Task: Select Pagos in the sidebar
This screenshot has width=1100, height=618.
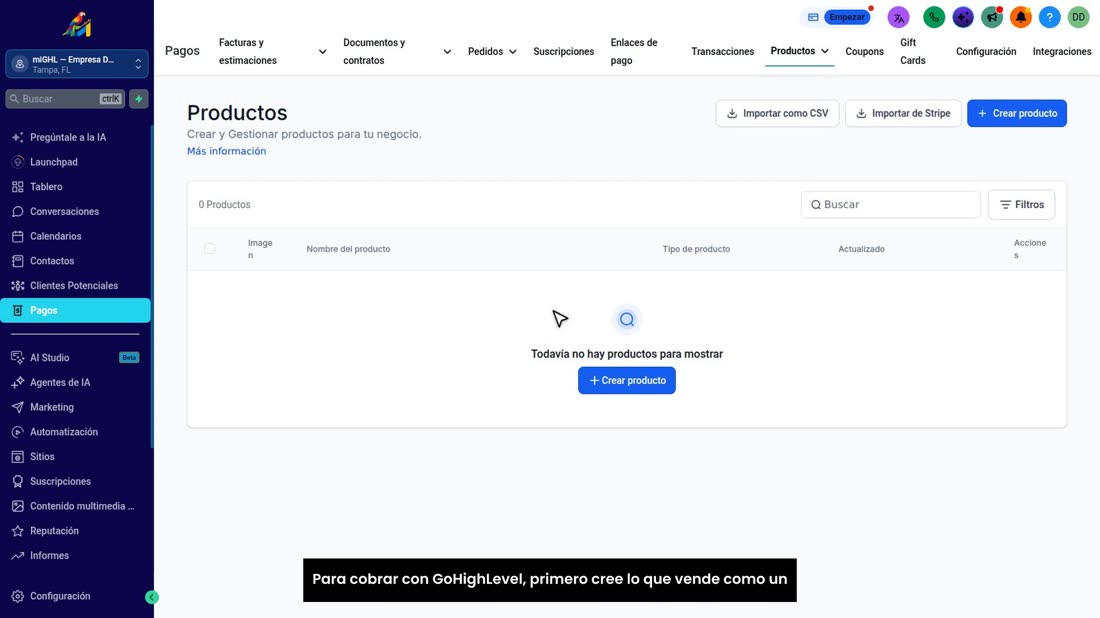Action: click(x=75, y=310)
